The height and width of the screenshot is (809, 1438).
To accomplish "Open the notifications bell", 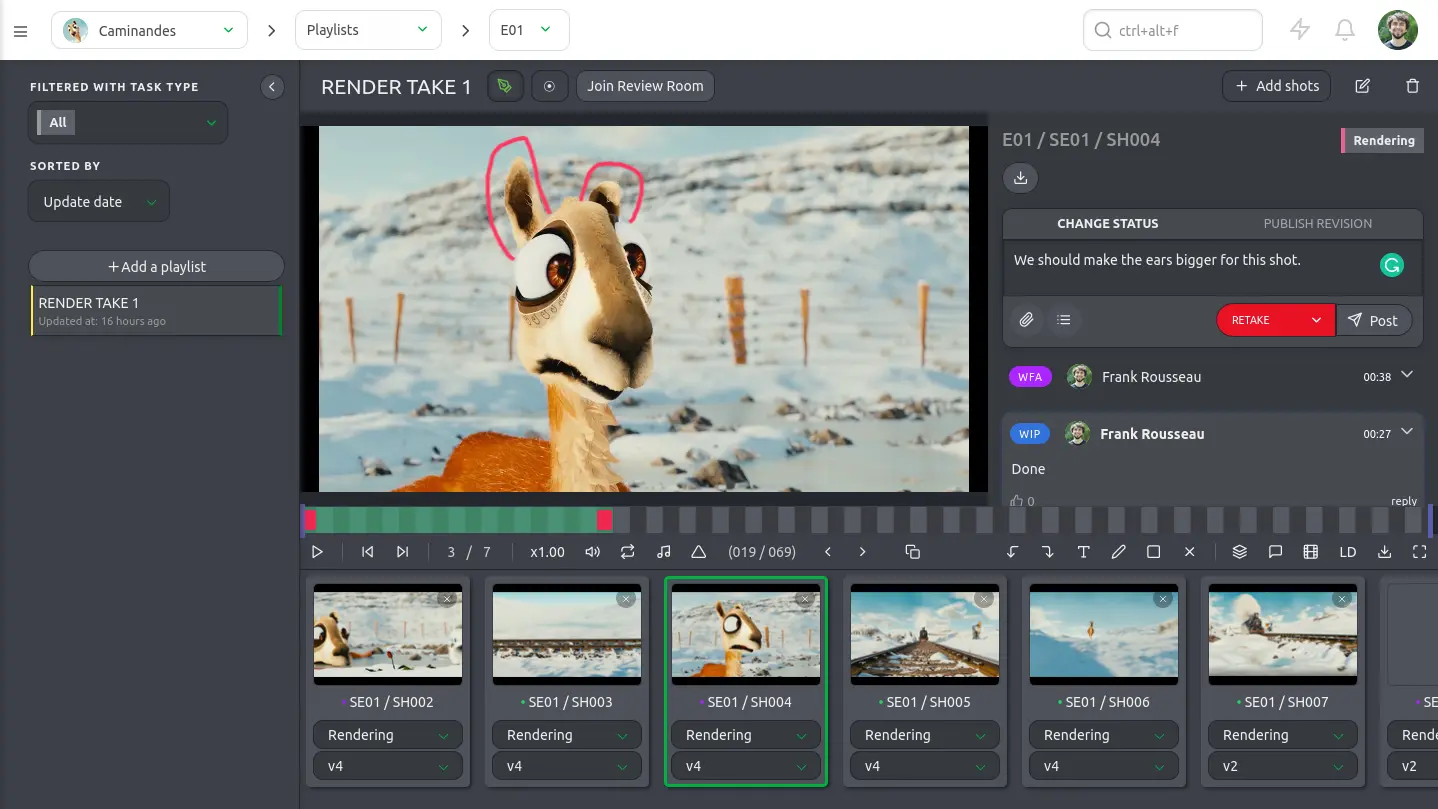I will (x=1345, y=30).
